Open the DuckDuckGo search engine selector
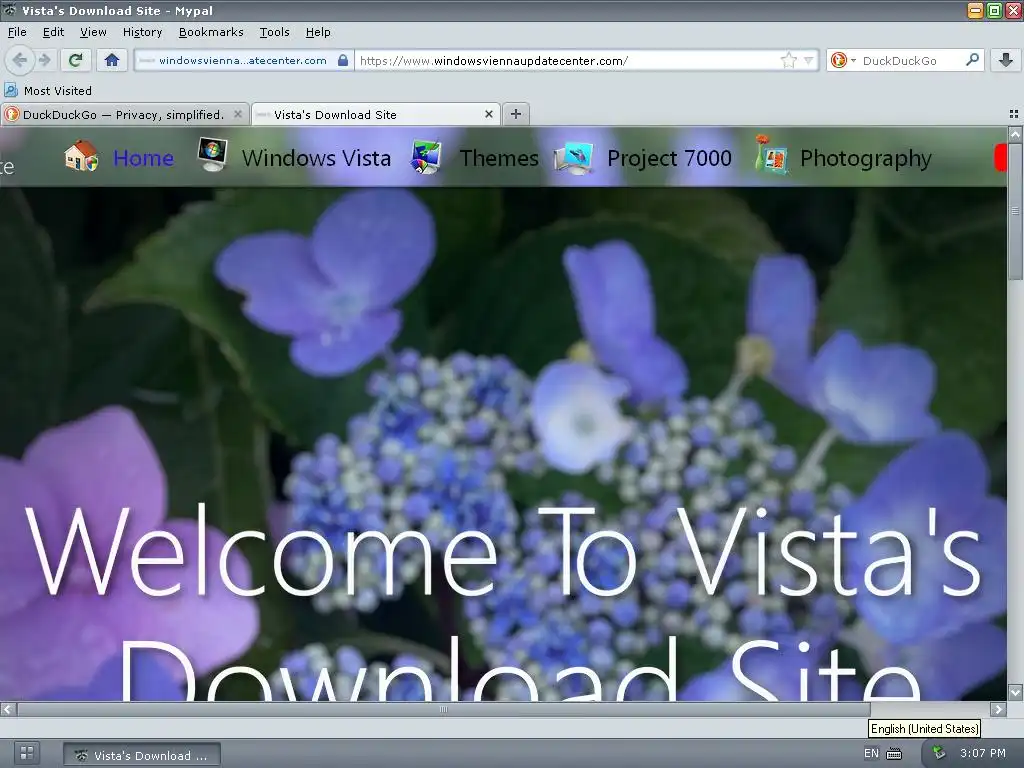 [x=842, y=61]
